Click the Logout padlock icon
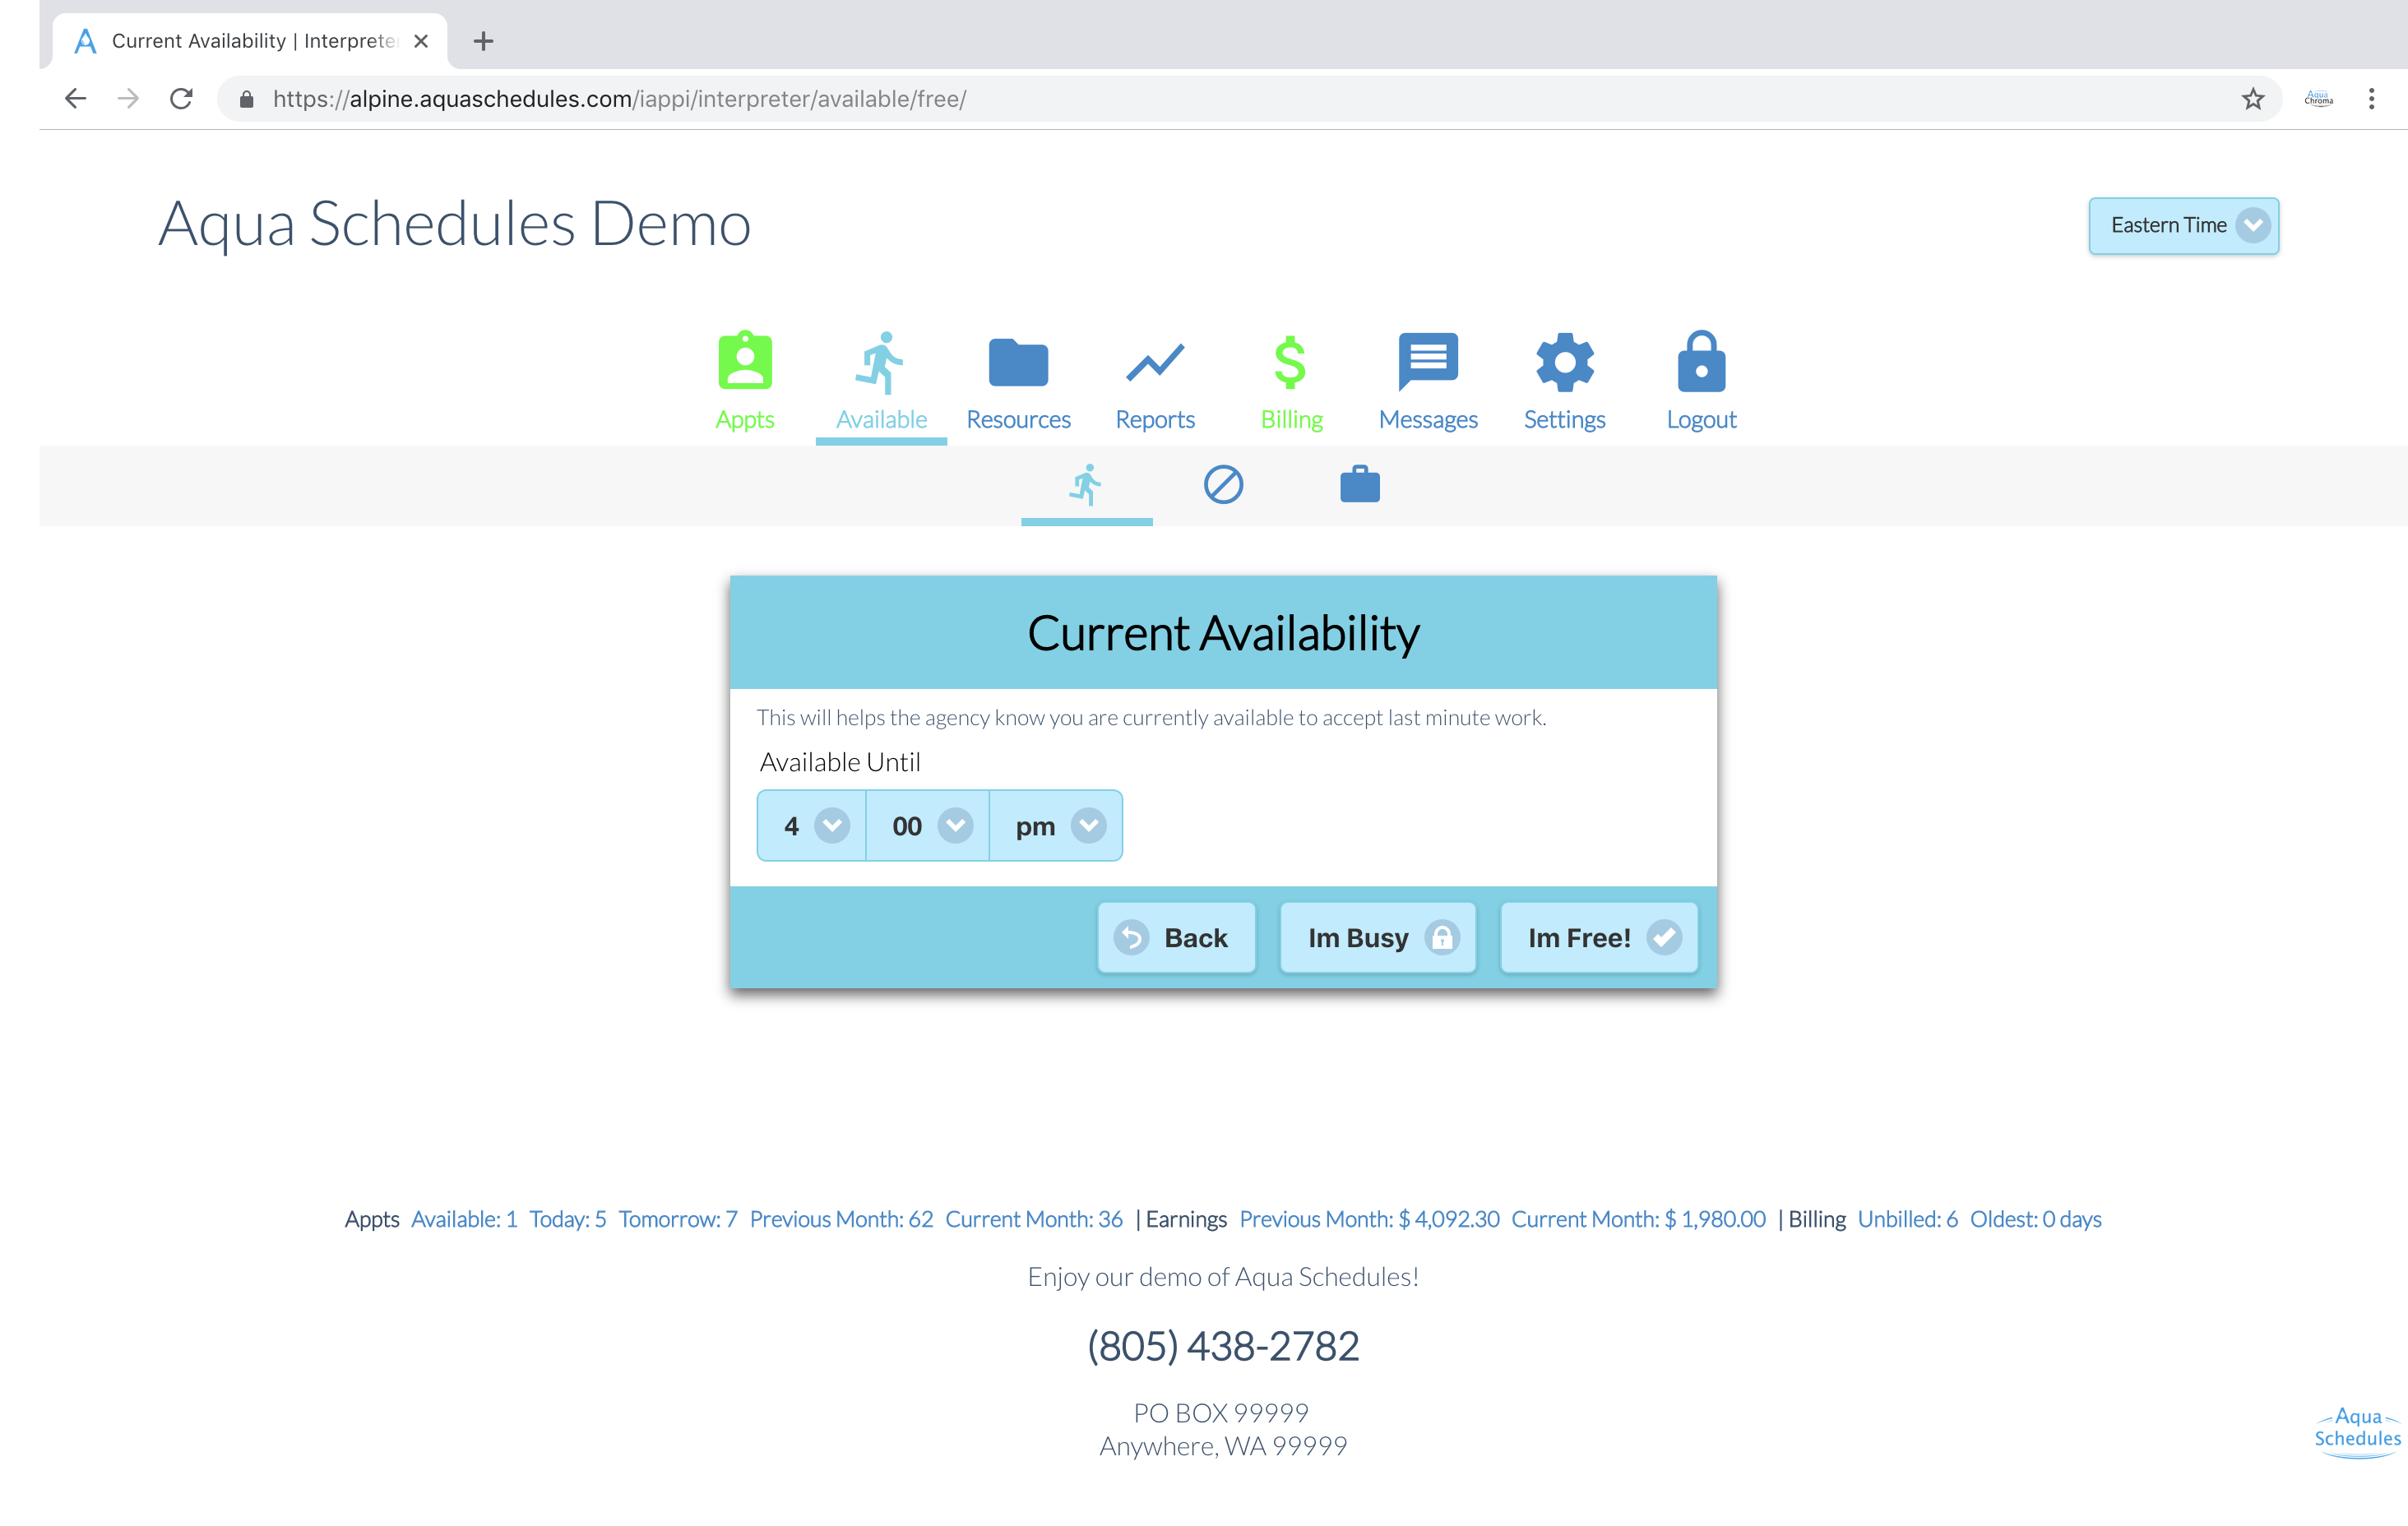Screen dimensions: 2408x1526 click(1701, 361)
